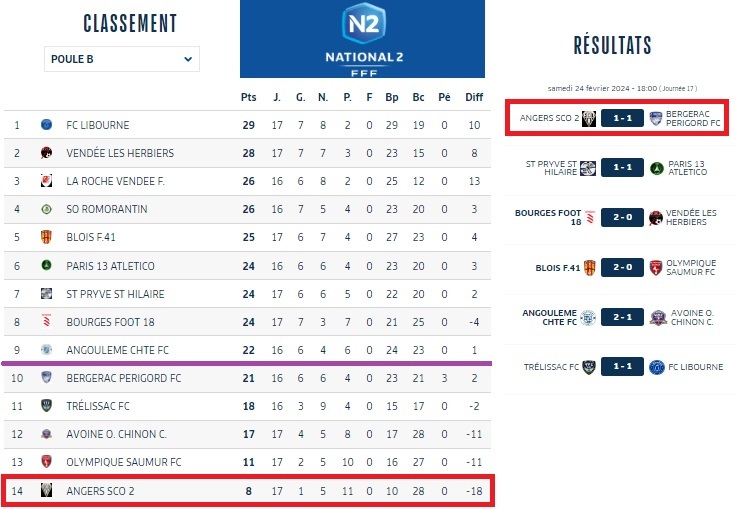Screen dimensions: 736x509
Task: Click Vendée Les Herbiers team logo in standings
Action: click(x=46, y=153)
